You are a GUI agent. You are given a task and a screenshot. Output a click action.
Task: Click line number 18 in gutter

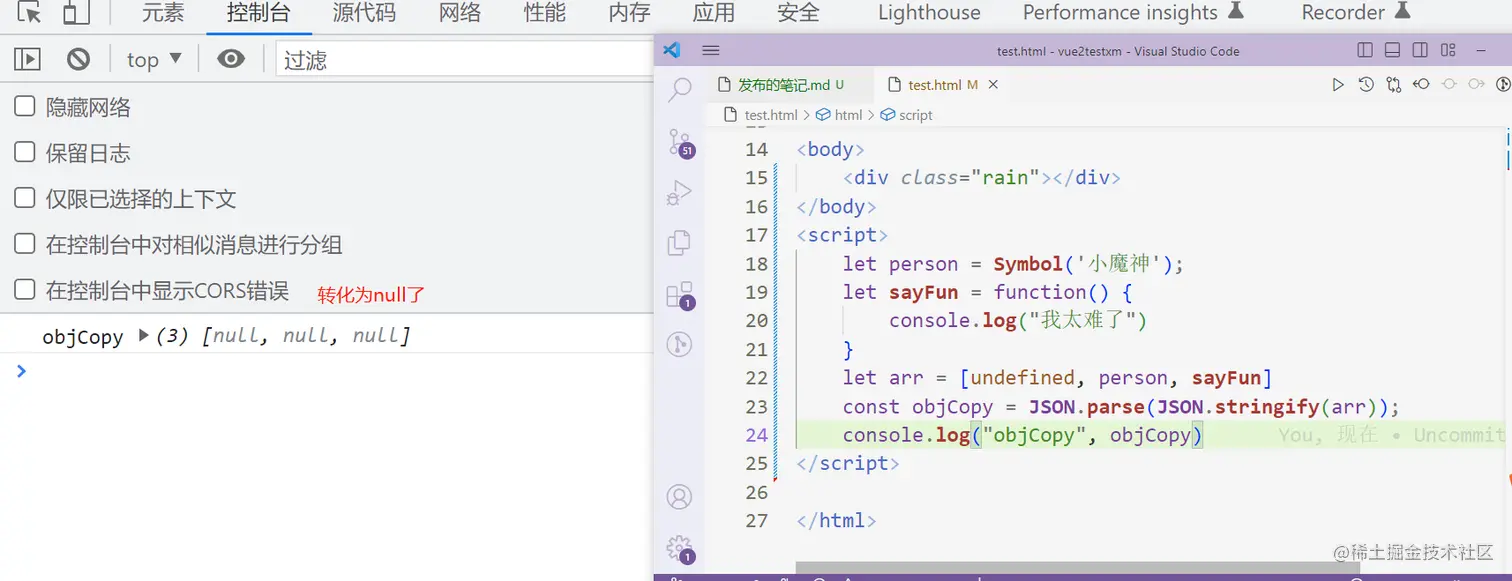pyautogui.click(x=757, y=264)
